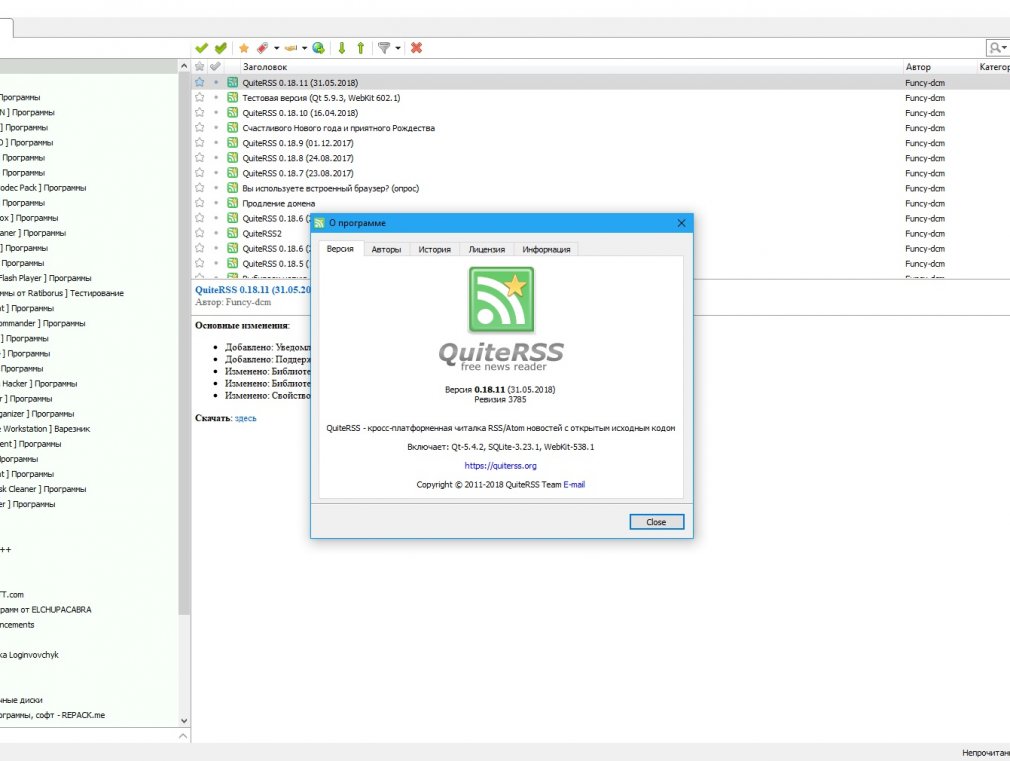Select the Flash Player ] Программы feed
This screenshot has width=1010, height=761.
[46, 278]
